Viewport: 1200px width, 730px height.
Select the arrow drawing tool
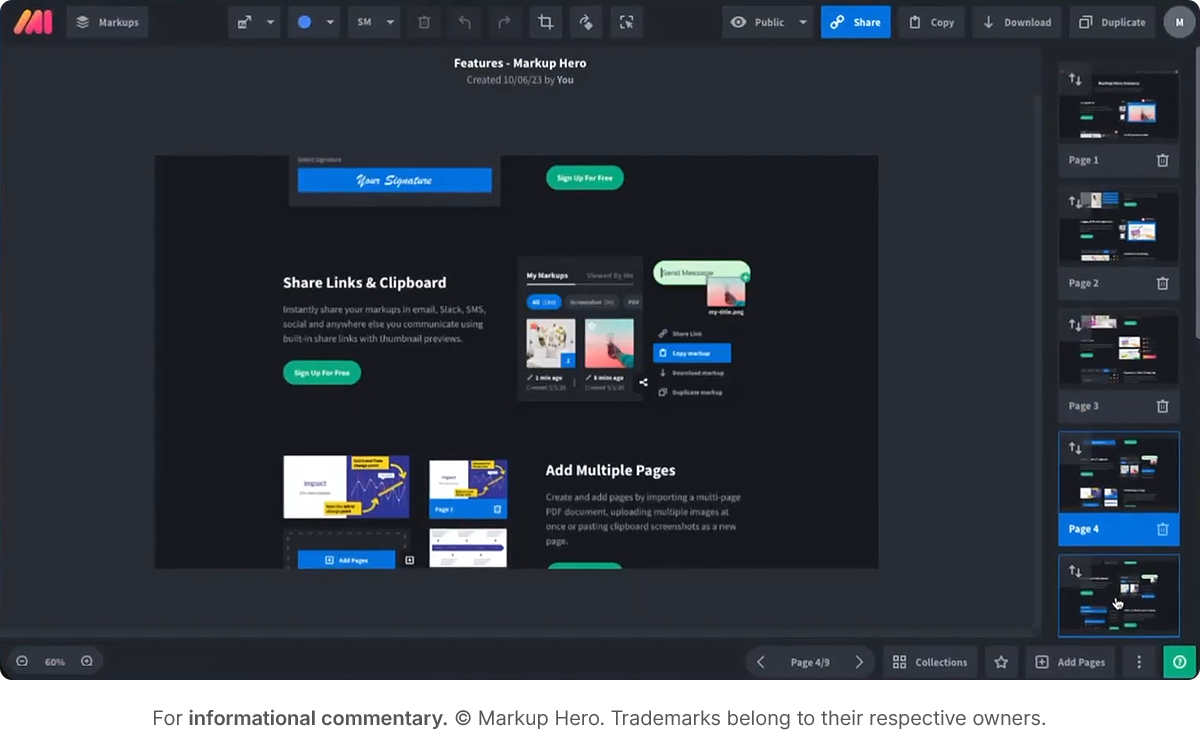click(245, 22)
